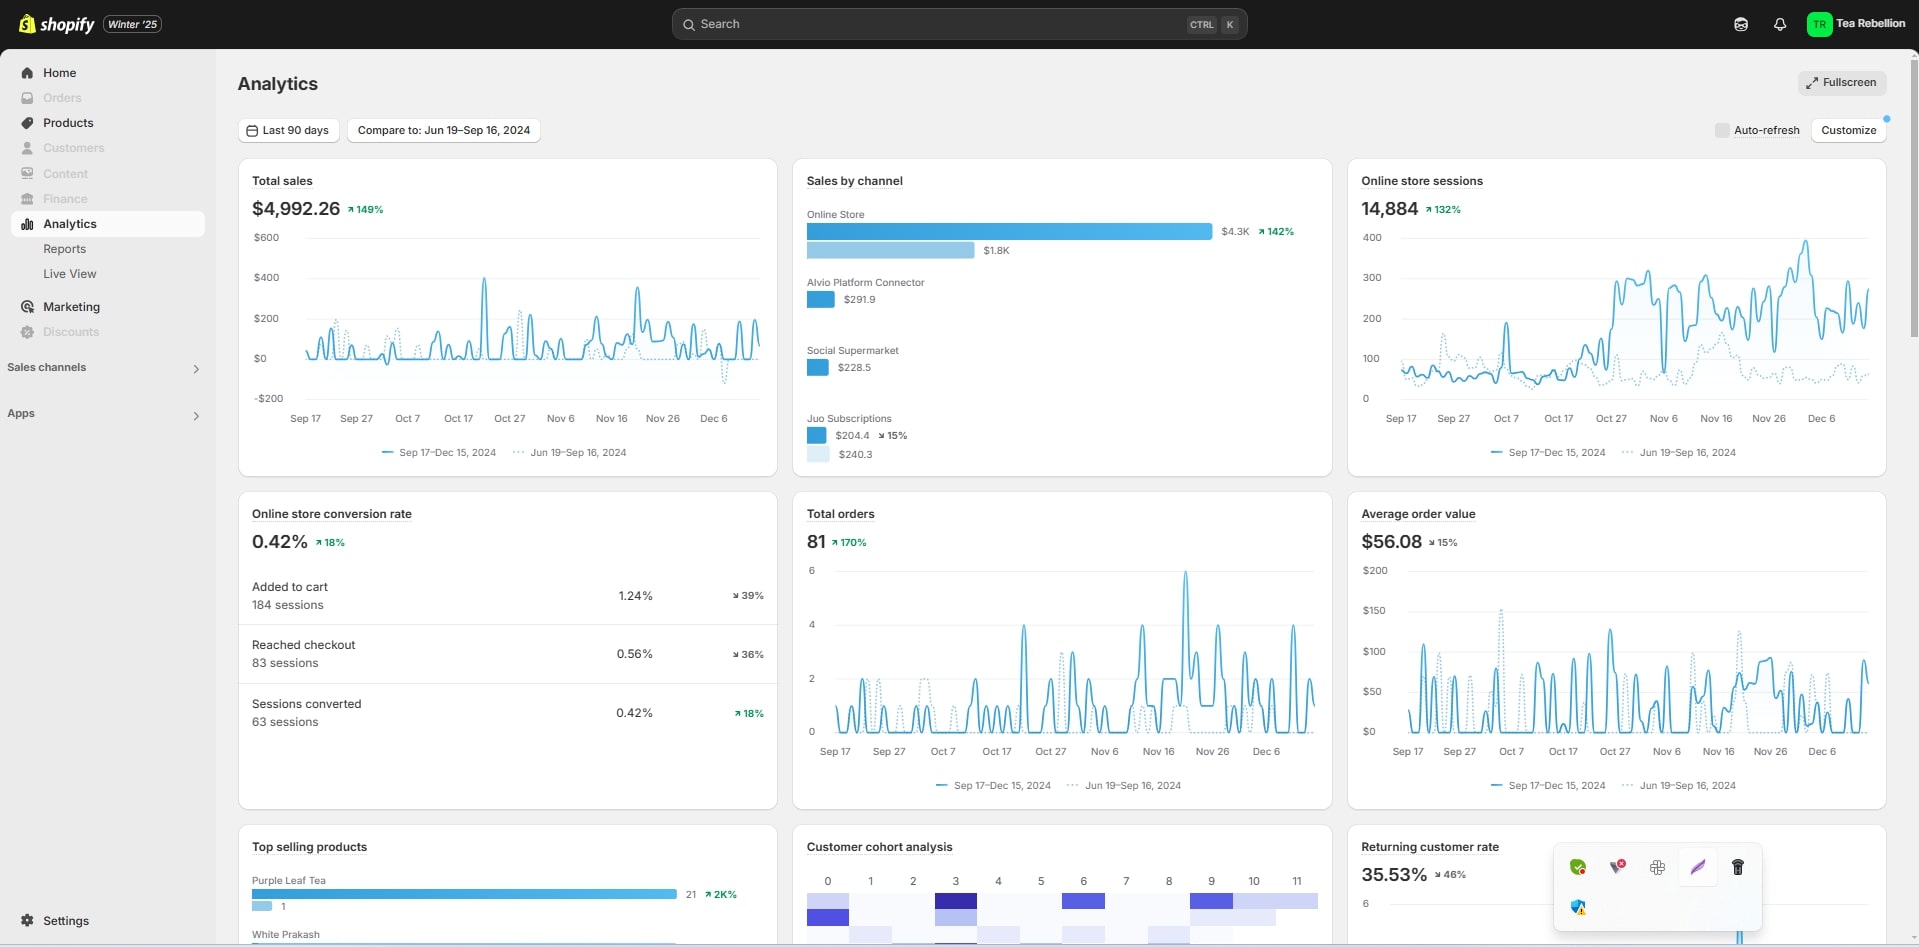This screenshot has height=947, width=1919.
Task: Click the Marketing target icon
Action: pos(27,307)
